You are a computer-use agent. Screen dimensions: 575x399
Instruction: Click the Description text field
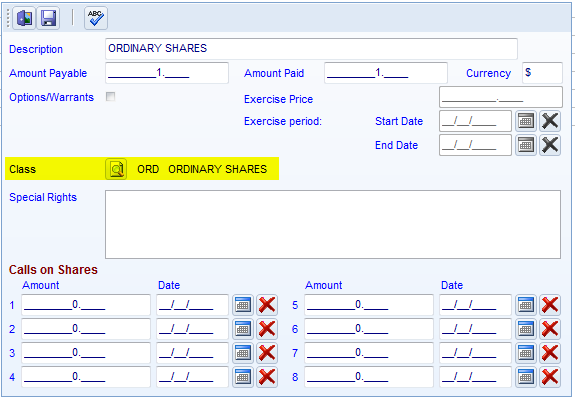tap(311, 48)
